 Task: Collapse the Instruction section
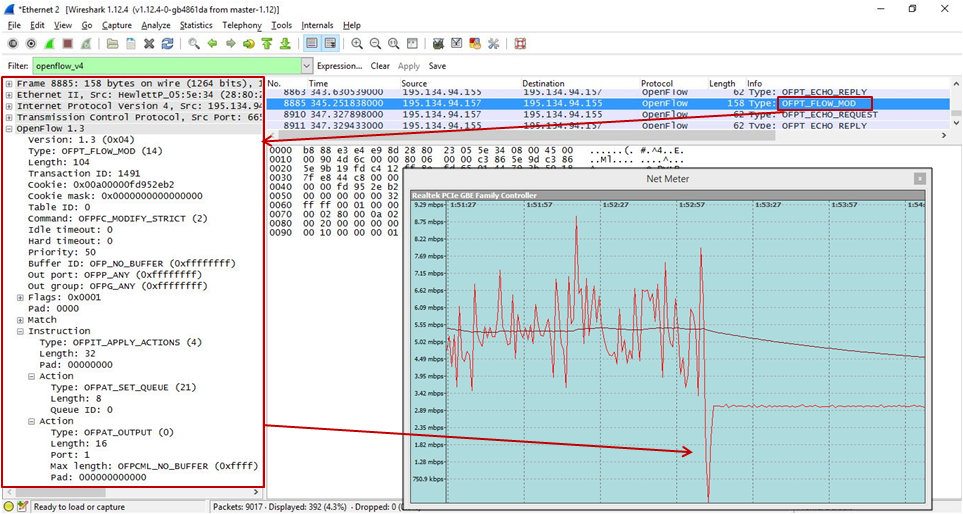pyautogui.click(x=21, y=331)
